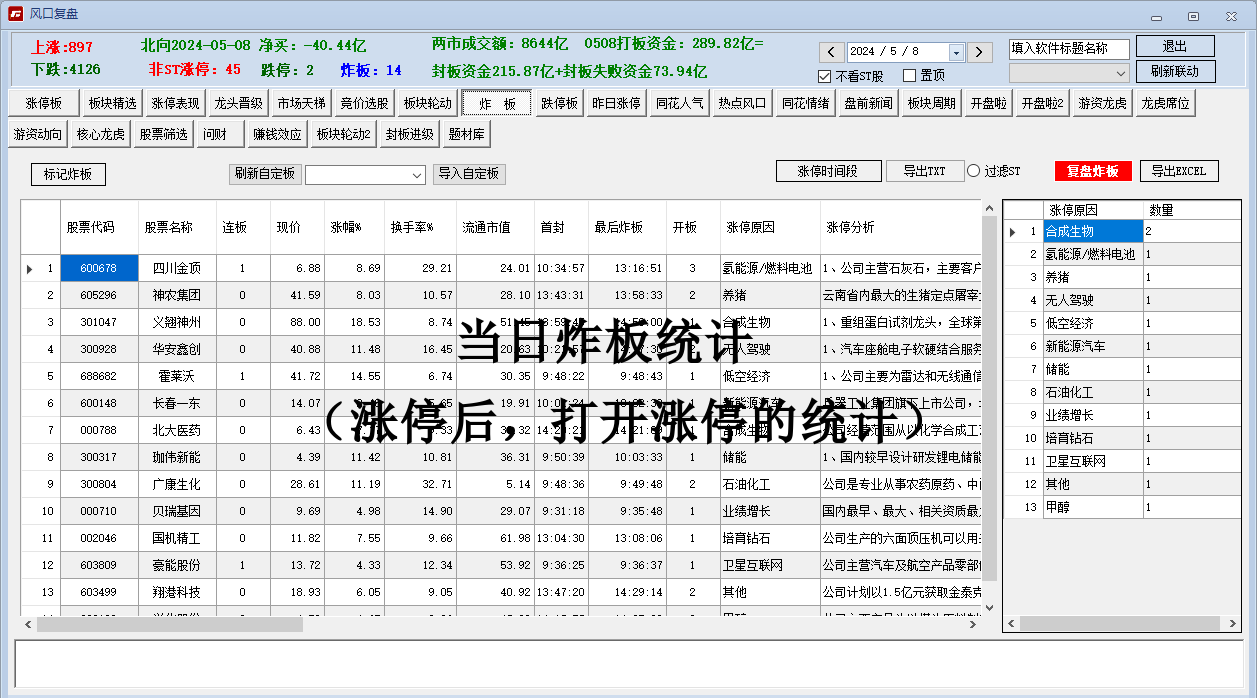The height and width of the screenshot is (698, 1257).
Task: Click the 最后炸板 column header
Action: coord(628,227)
